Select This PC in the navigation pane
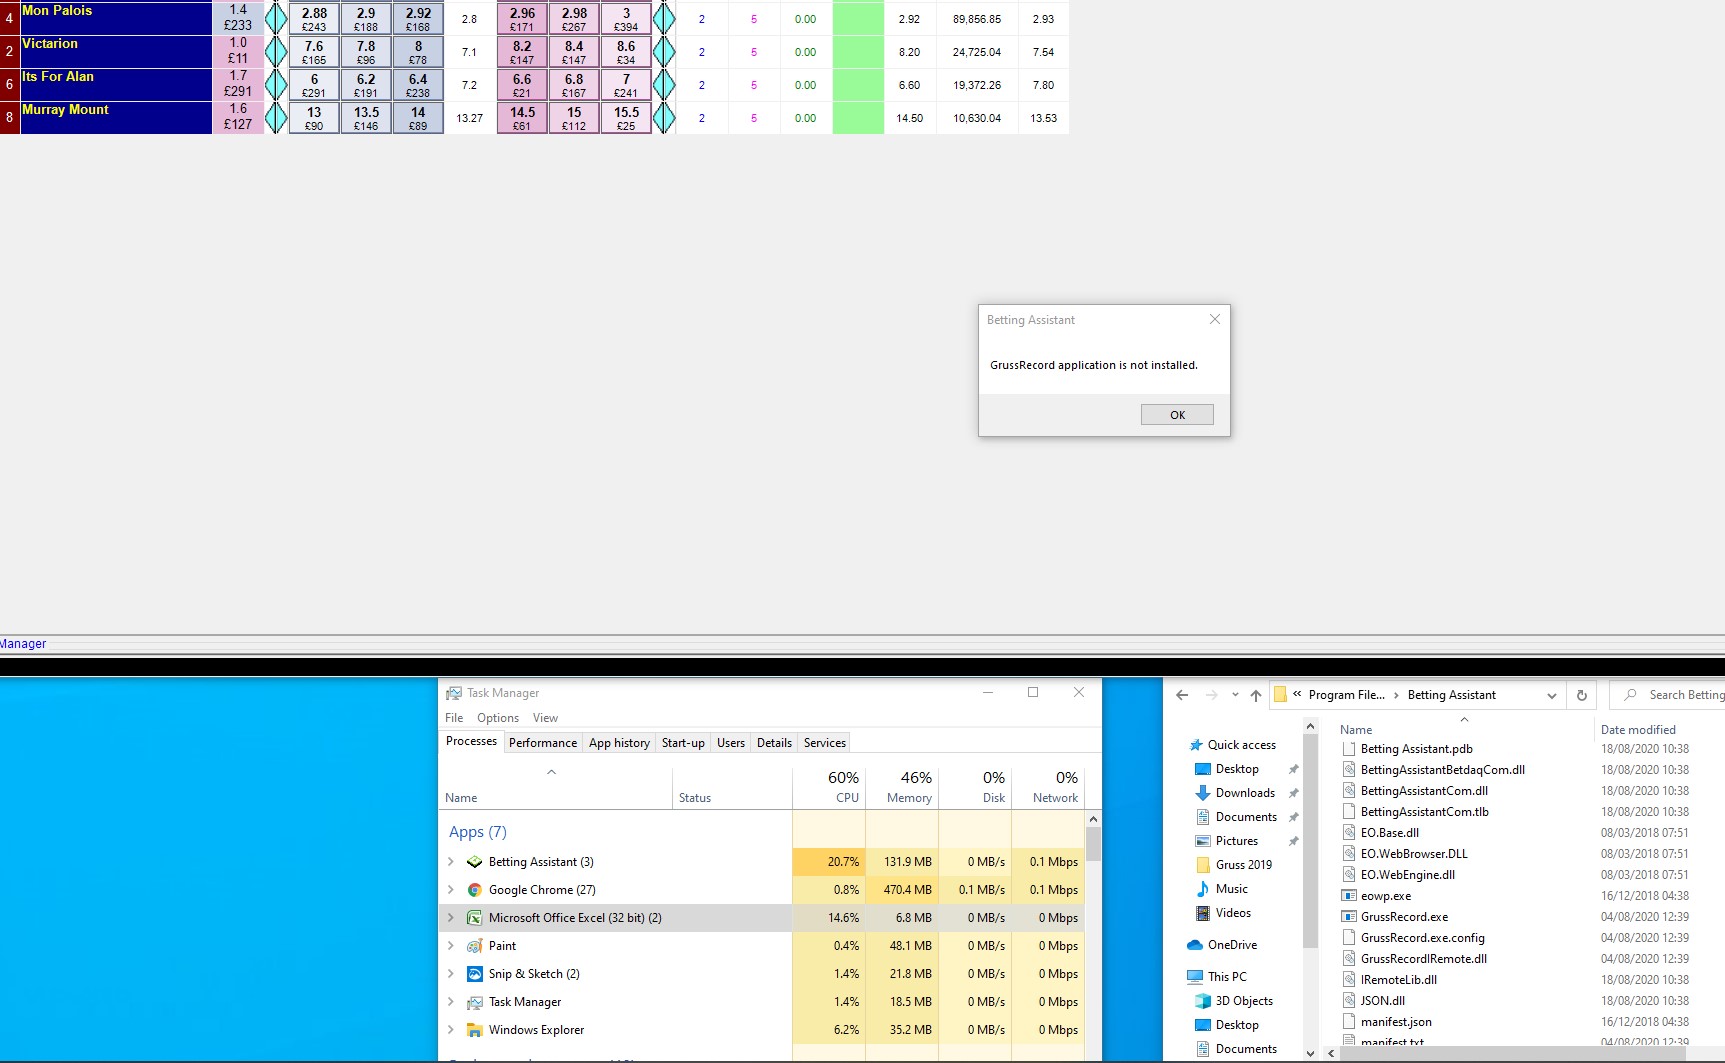 pos(1226,977)
